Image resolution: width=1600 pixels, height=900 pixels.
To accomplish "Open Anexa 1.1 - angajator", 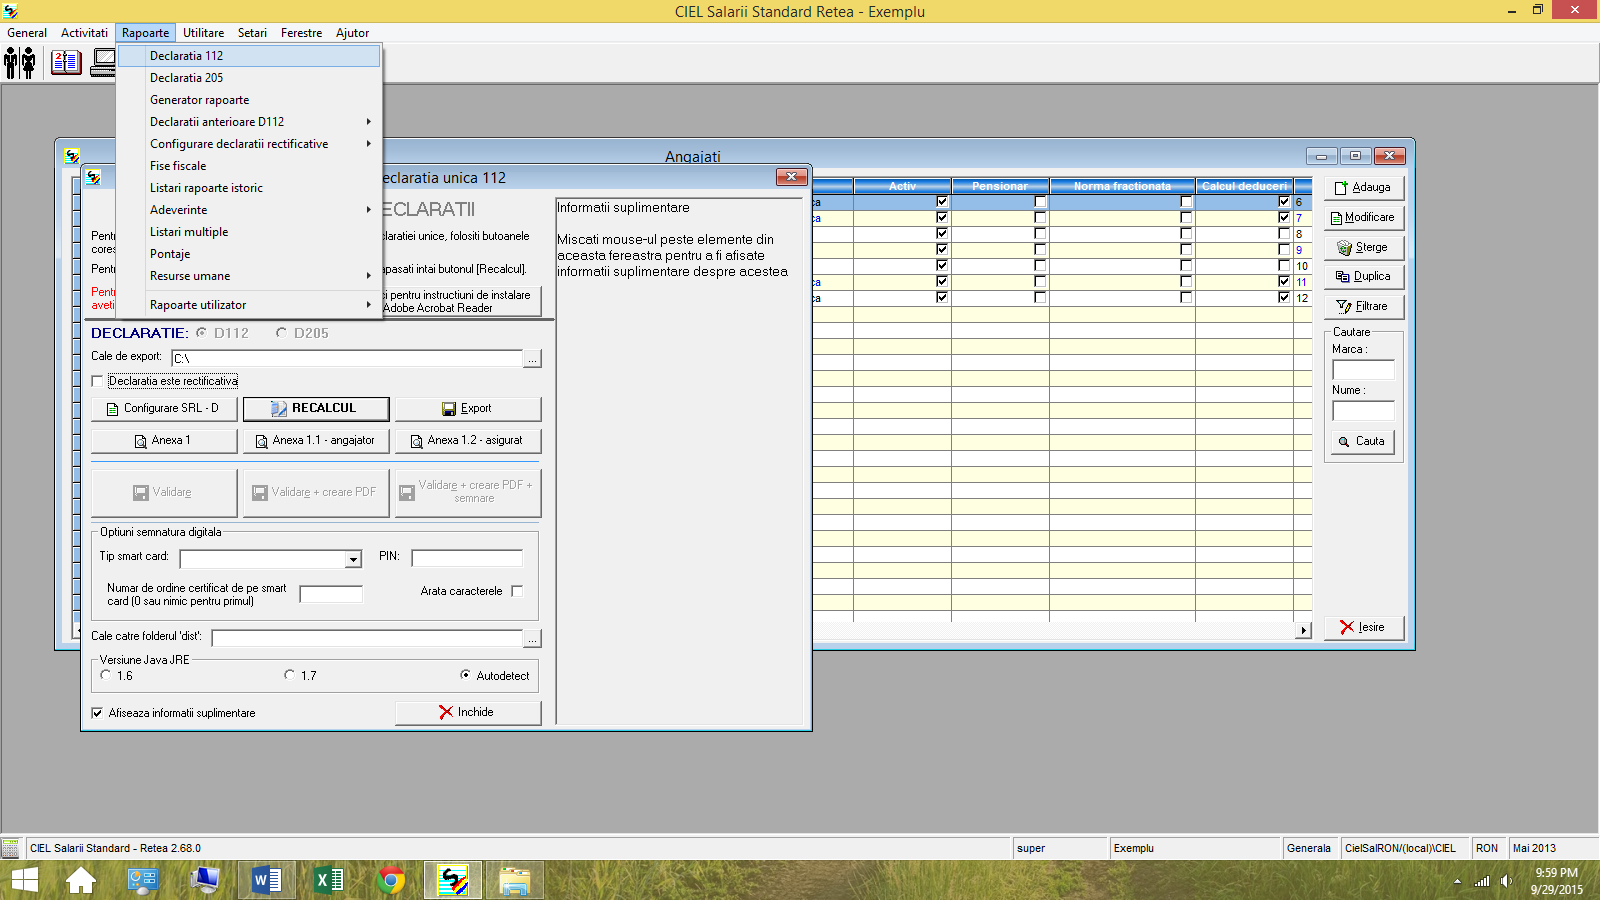I will (x=316, y=440).
